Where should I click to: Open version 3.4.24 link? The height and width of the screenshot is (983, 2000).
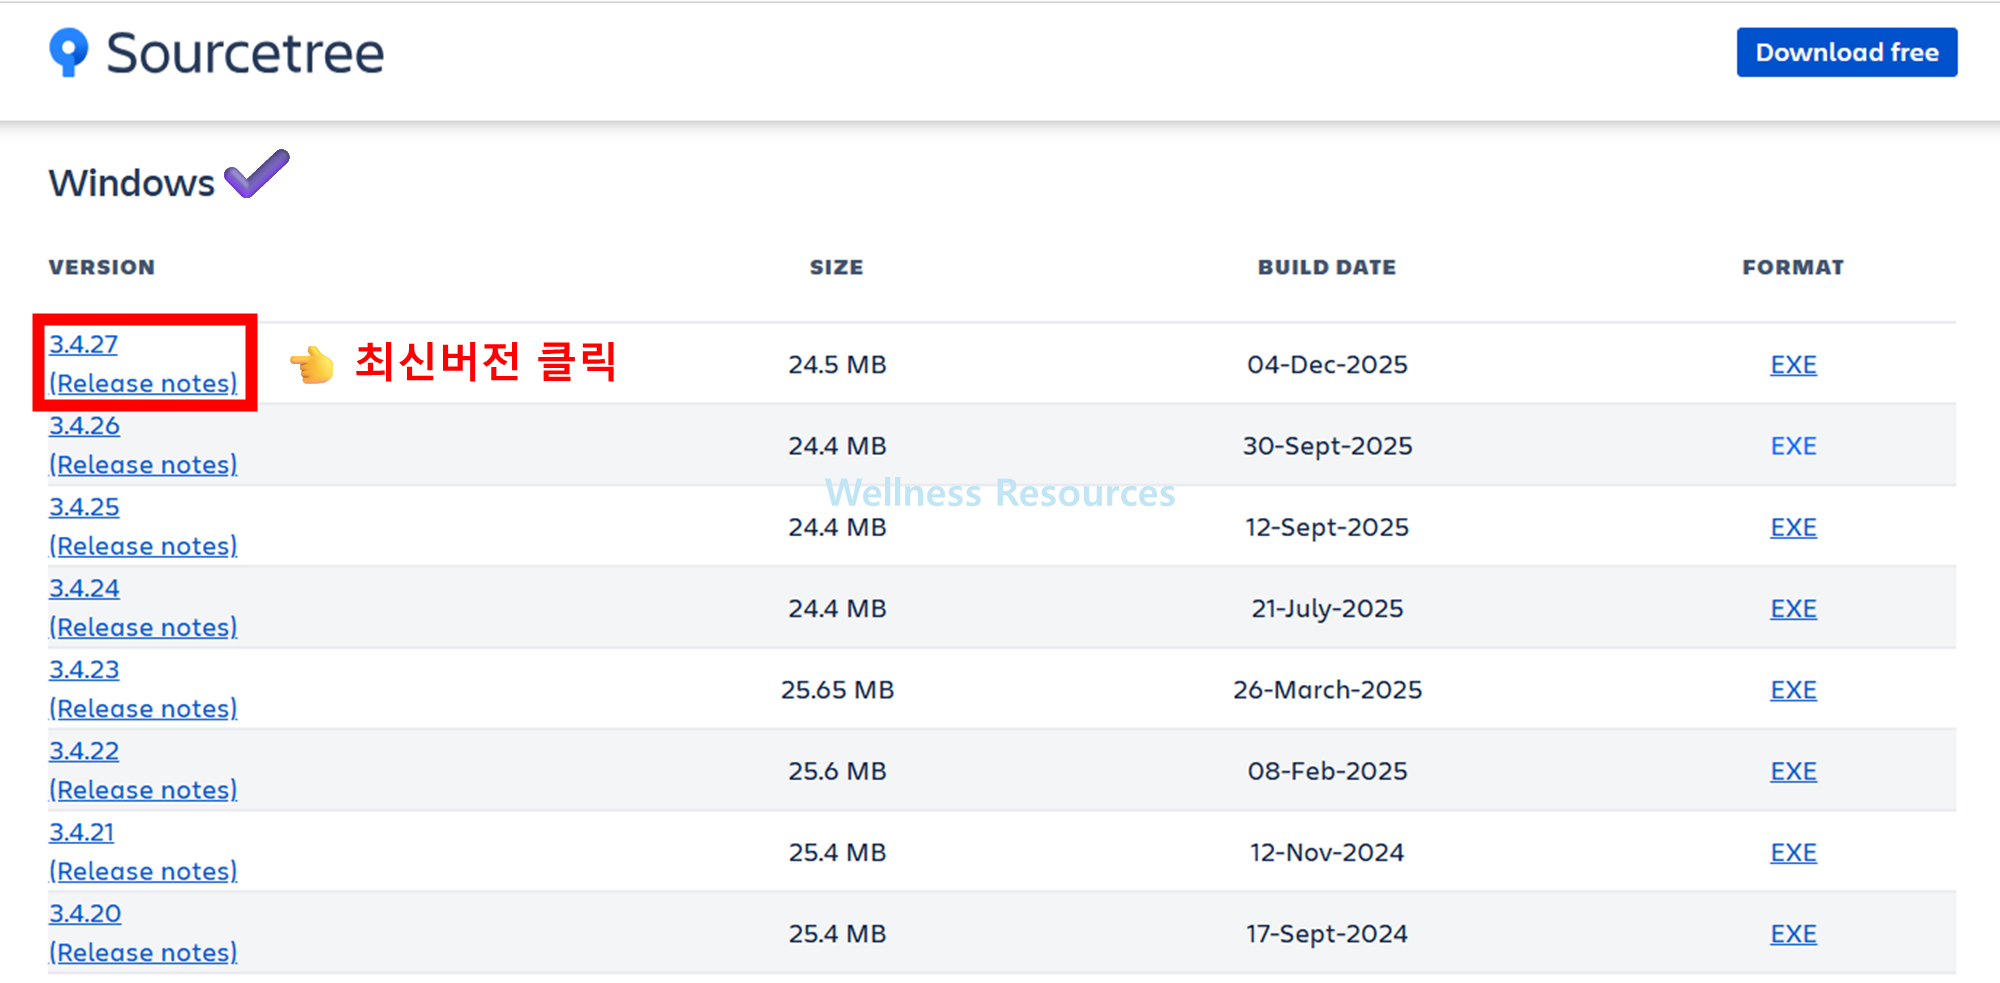85,588
